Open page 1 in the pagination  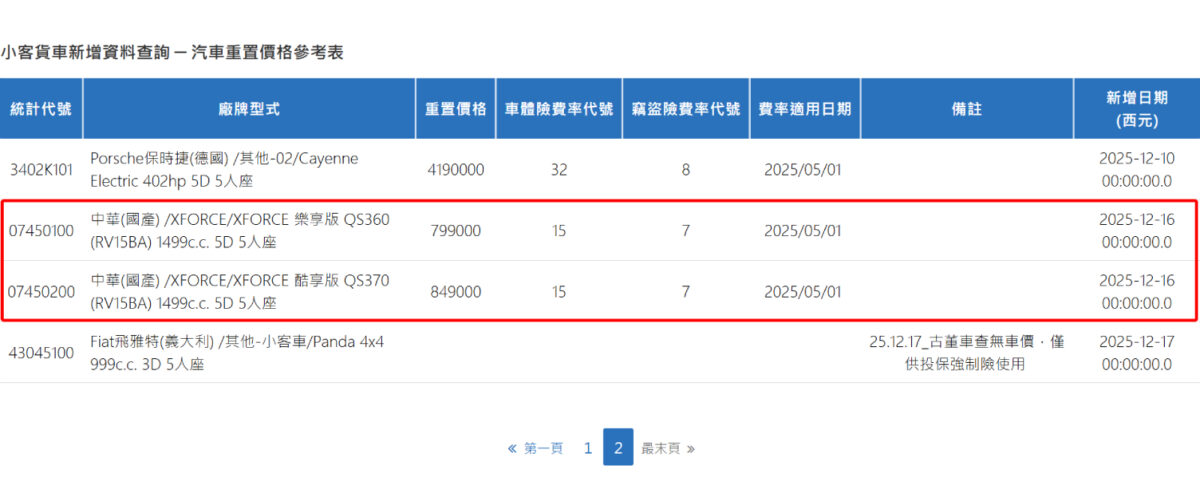pyautogui.click(x=588, y=449)
